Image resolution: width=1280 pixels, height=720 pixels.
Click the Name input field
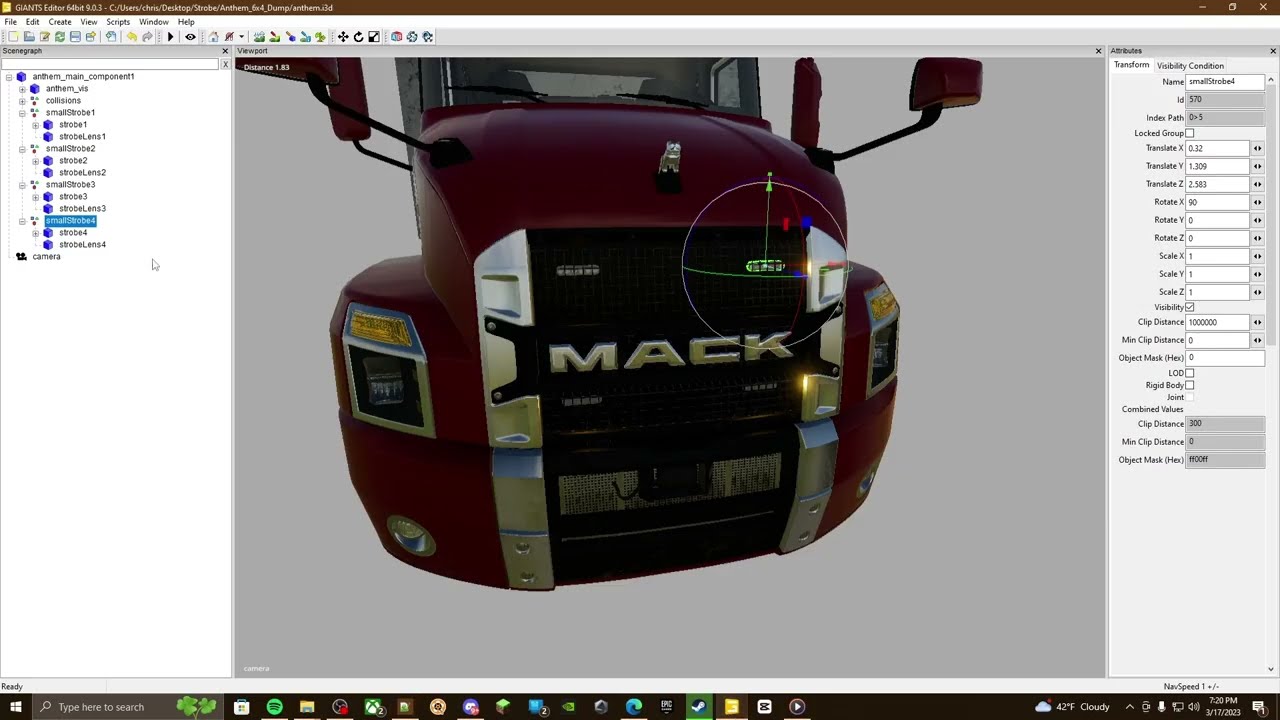coord(1225,82)
